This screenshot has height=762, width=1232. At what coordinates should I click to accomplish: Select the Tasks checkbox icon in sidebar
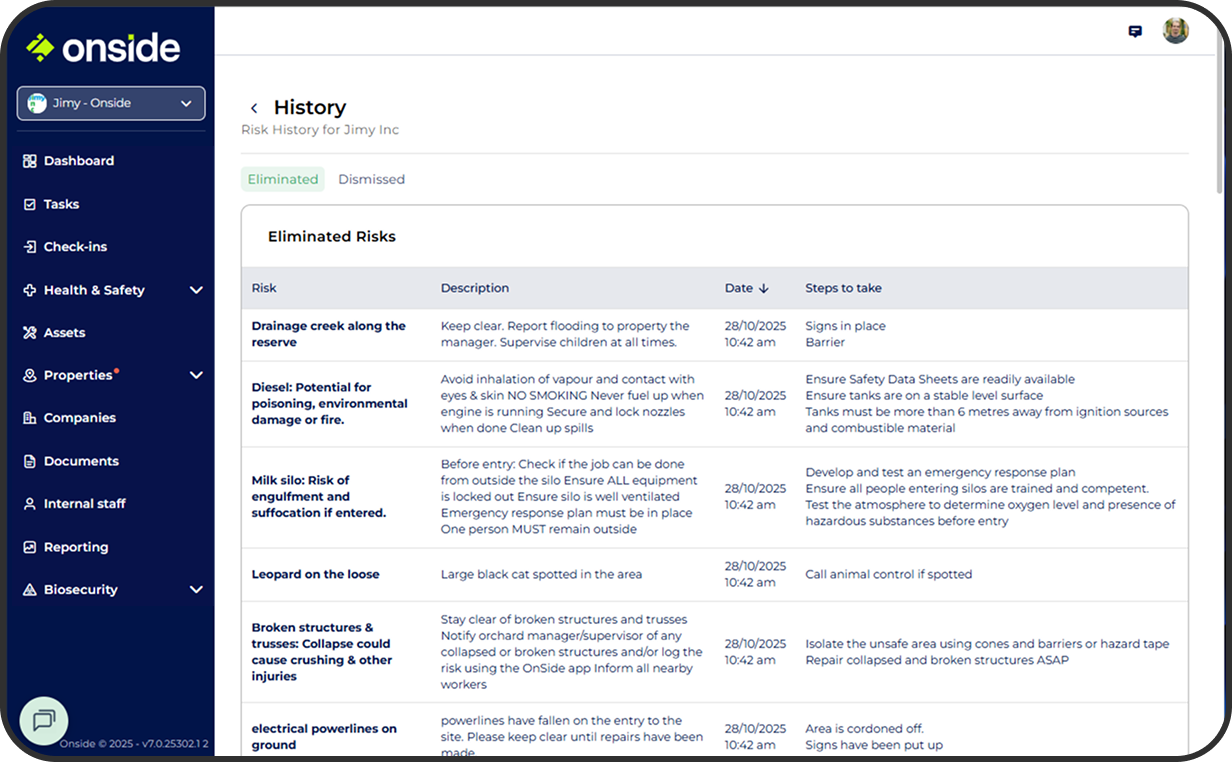click(30, 204)
